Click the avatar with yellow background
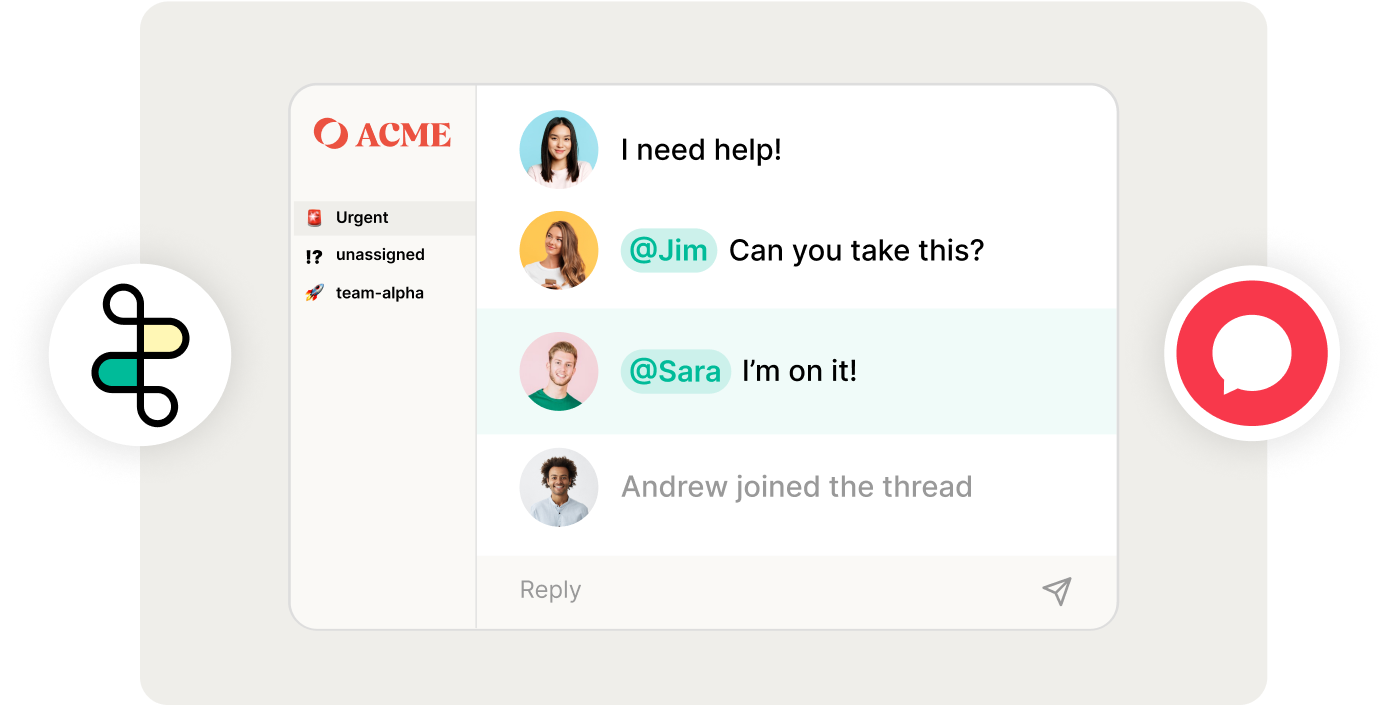Viewport: 1388px width, 705px height. tap(559, 250)
